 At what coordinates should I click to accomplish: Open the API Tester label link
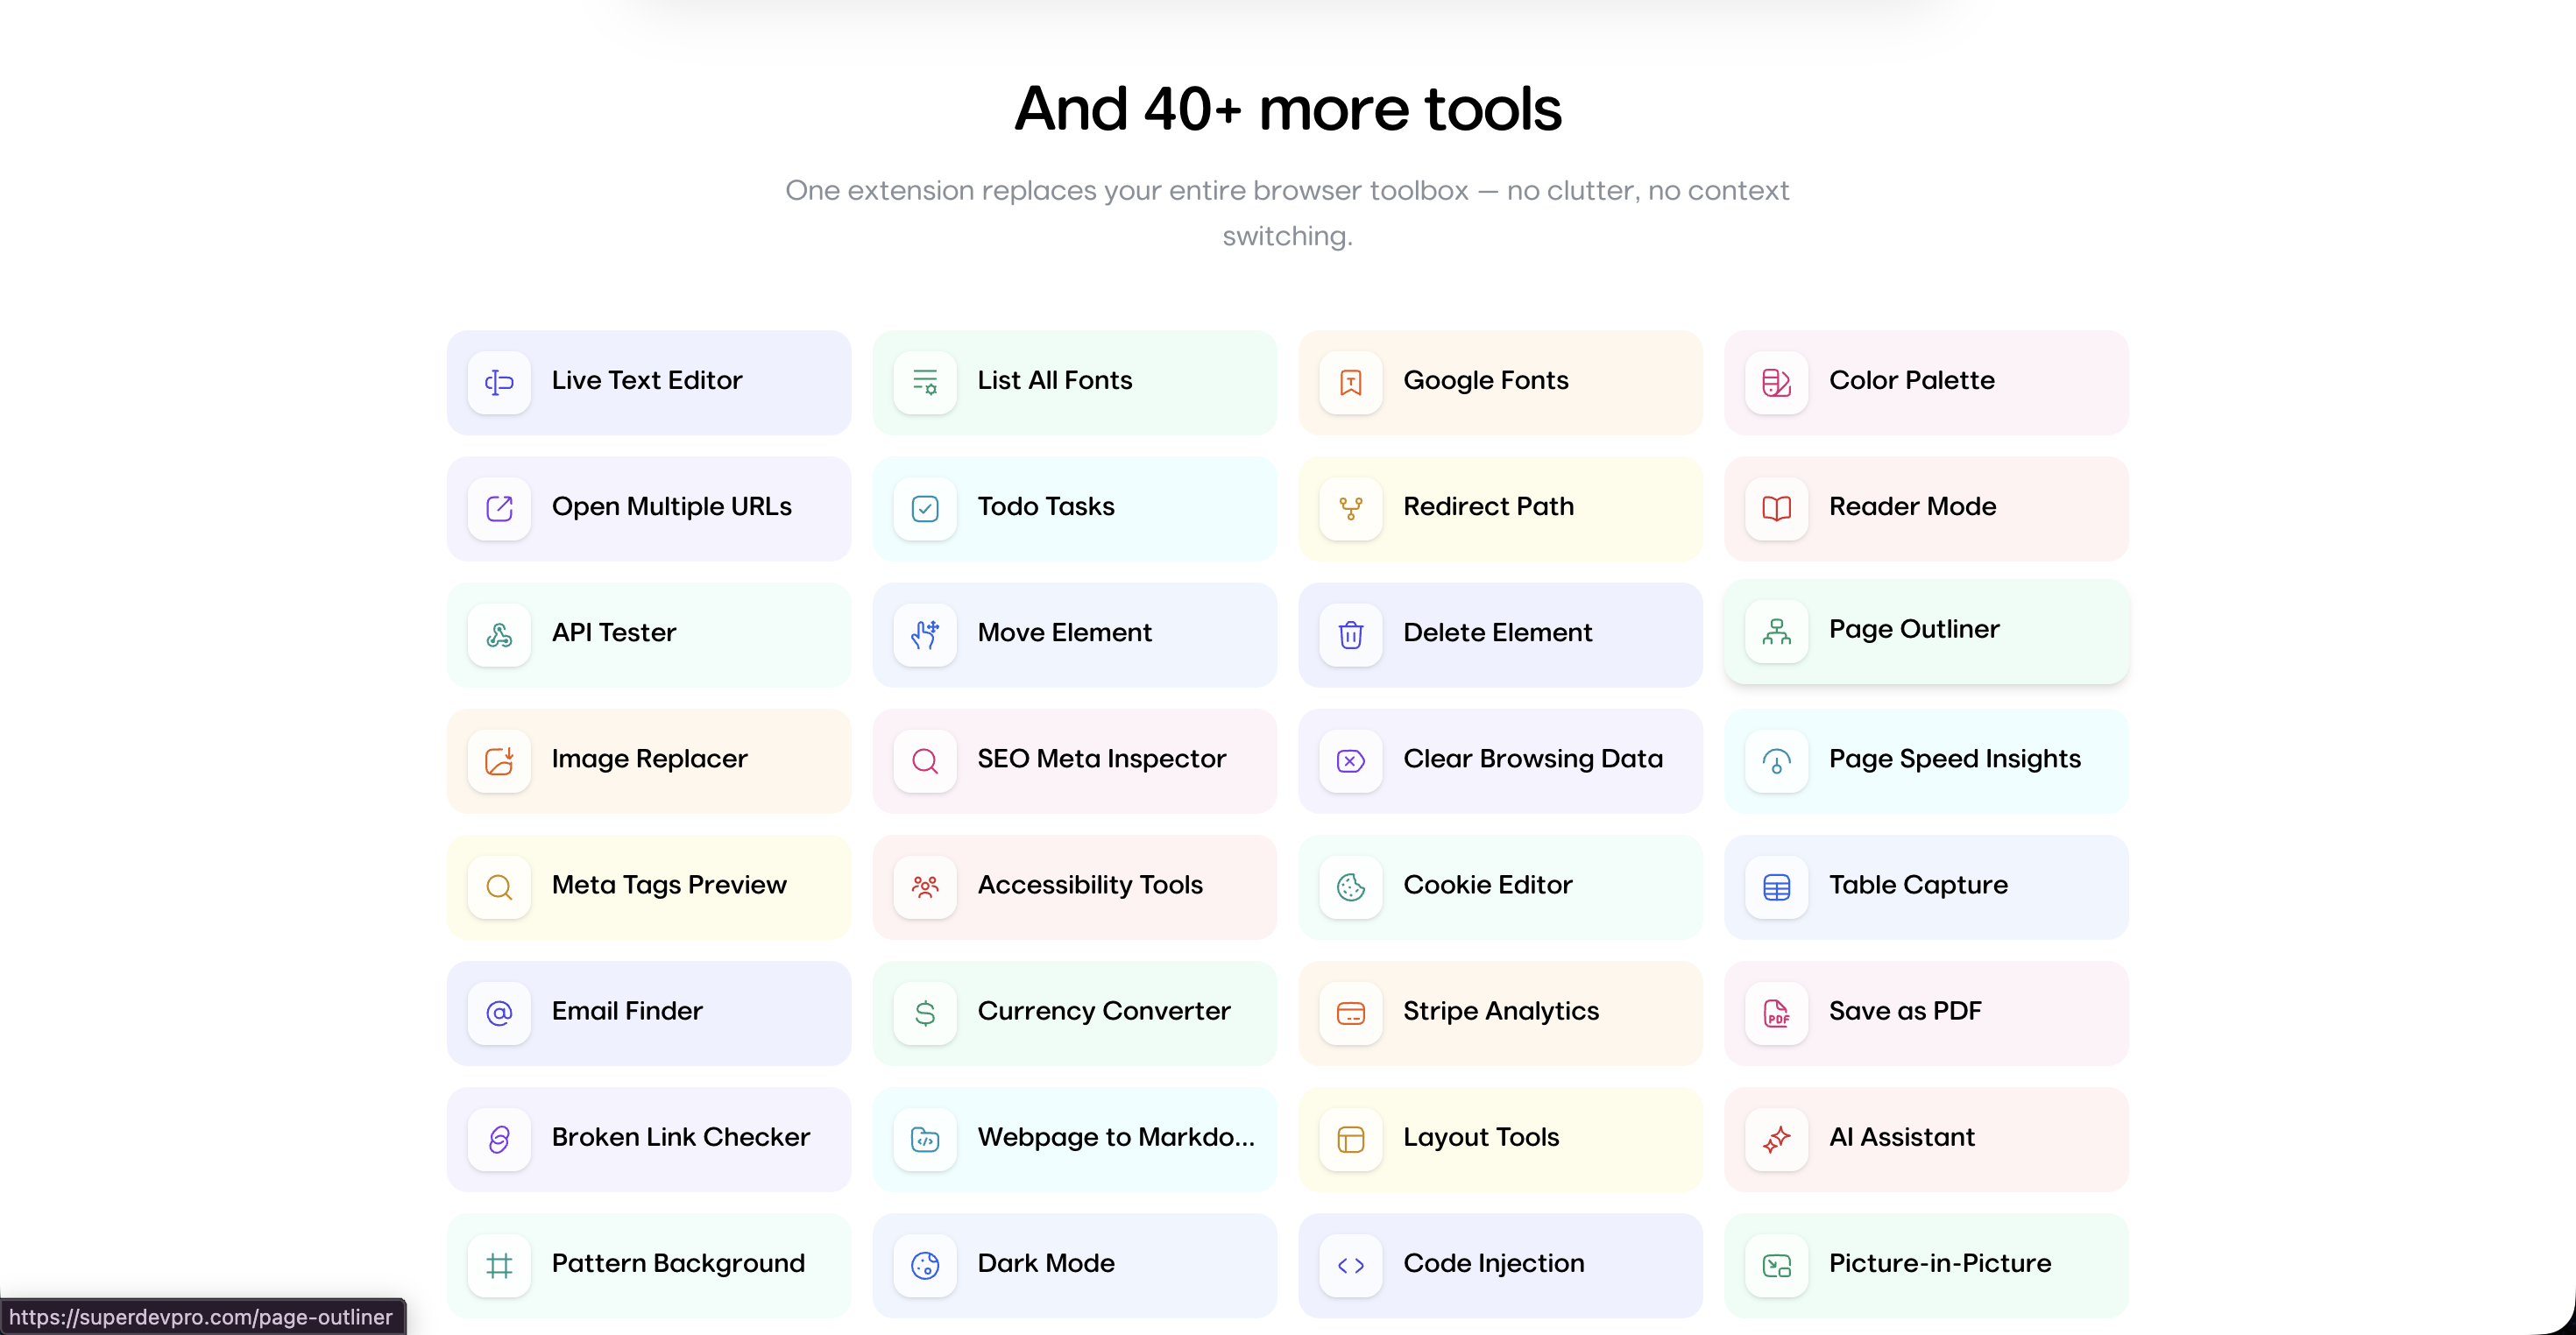coord(614,632)
